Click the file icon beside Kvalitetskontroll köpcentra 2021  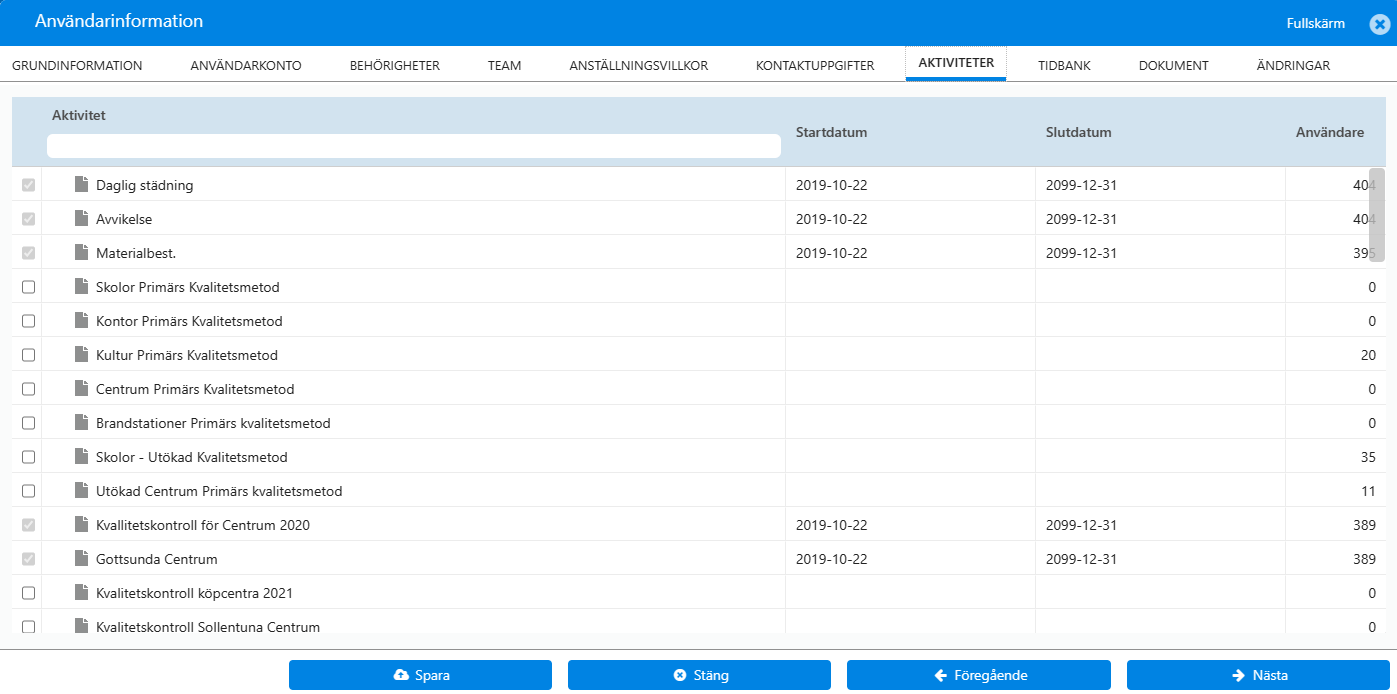[x=82, y=592]
